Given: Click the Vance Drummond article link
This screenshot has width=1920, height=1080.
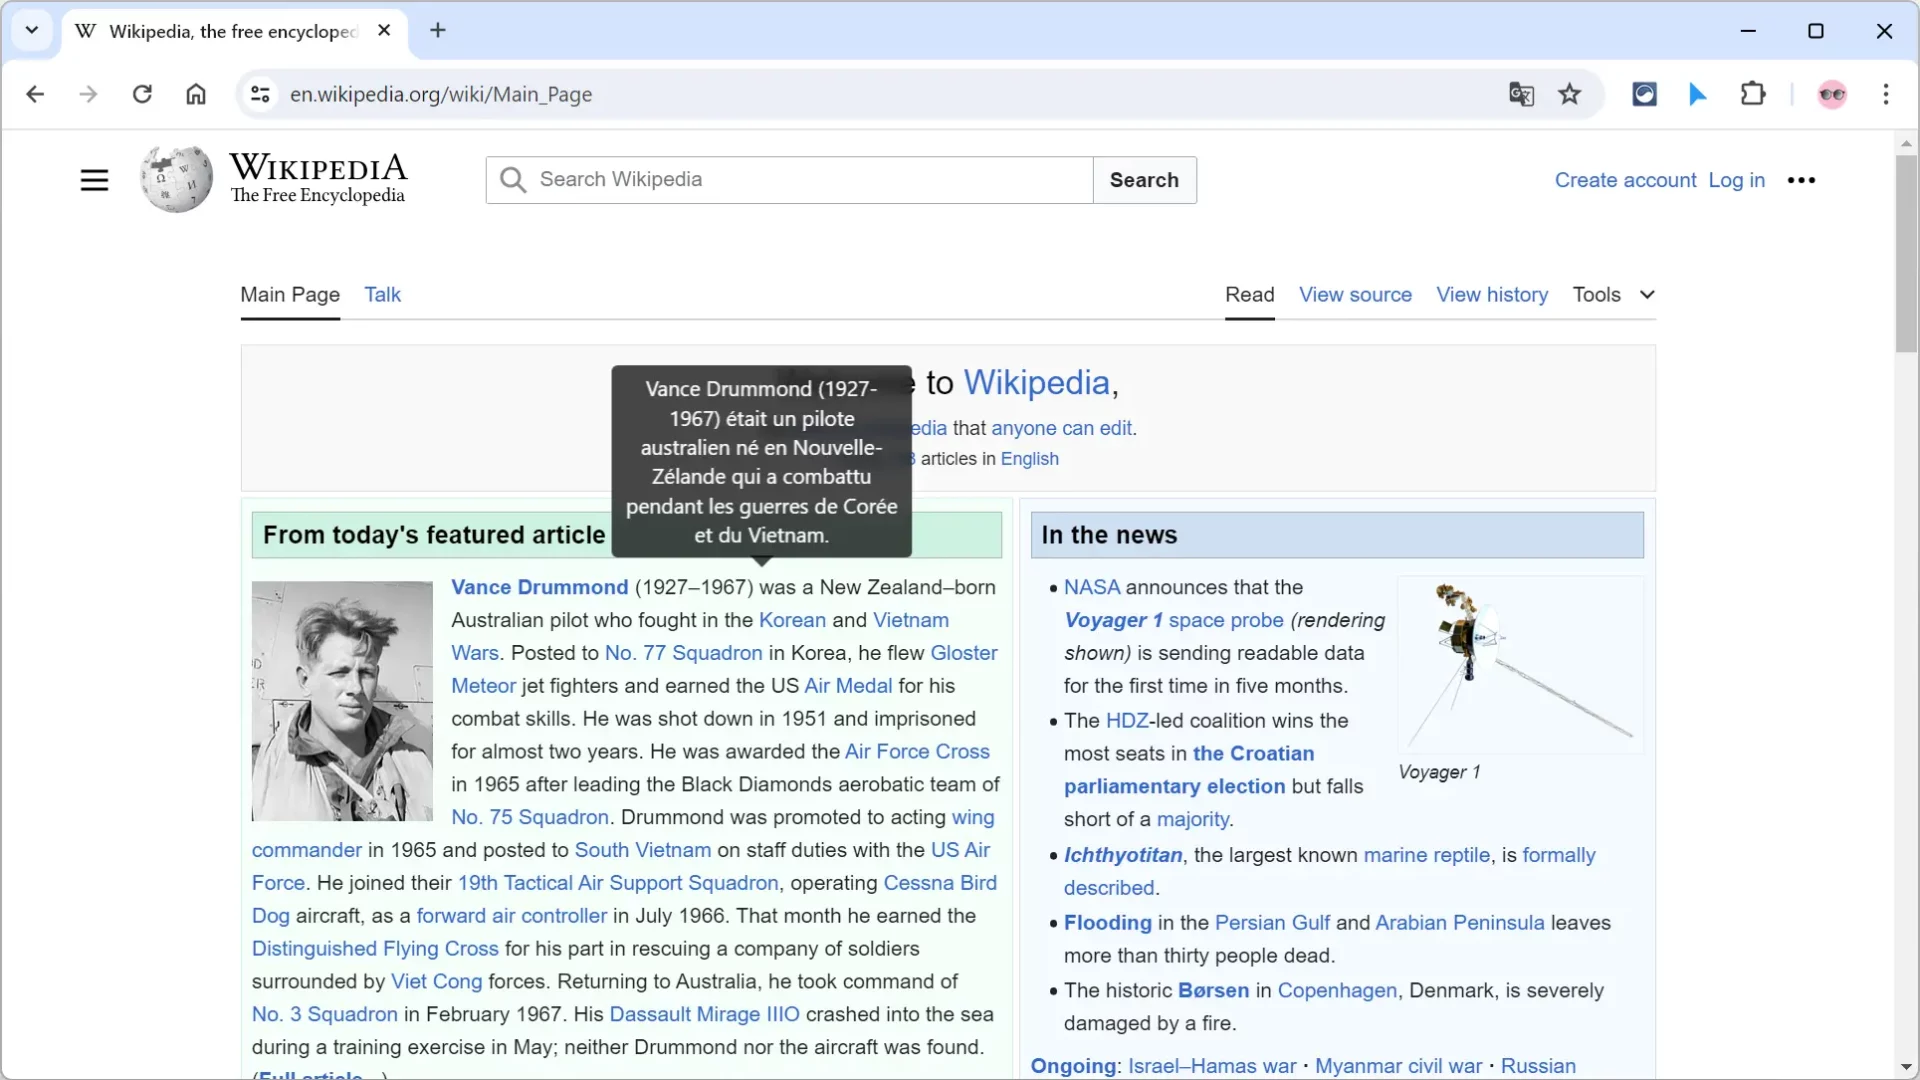Looking at the screenshot, I should point(538,585).
